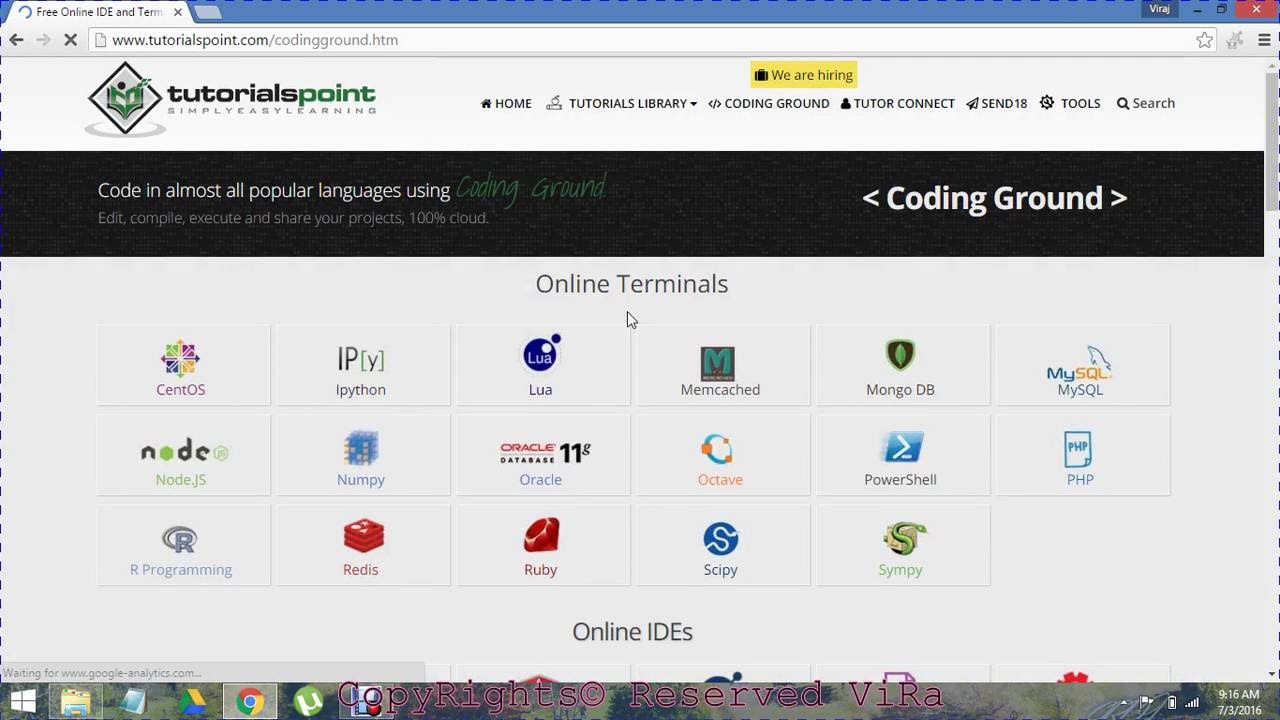This screenshot has height=720, width=1280.
Task: Go back with browser back arrow
Action: tap(16, 40)
